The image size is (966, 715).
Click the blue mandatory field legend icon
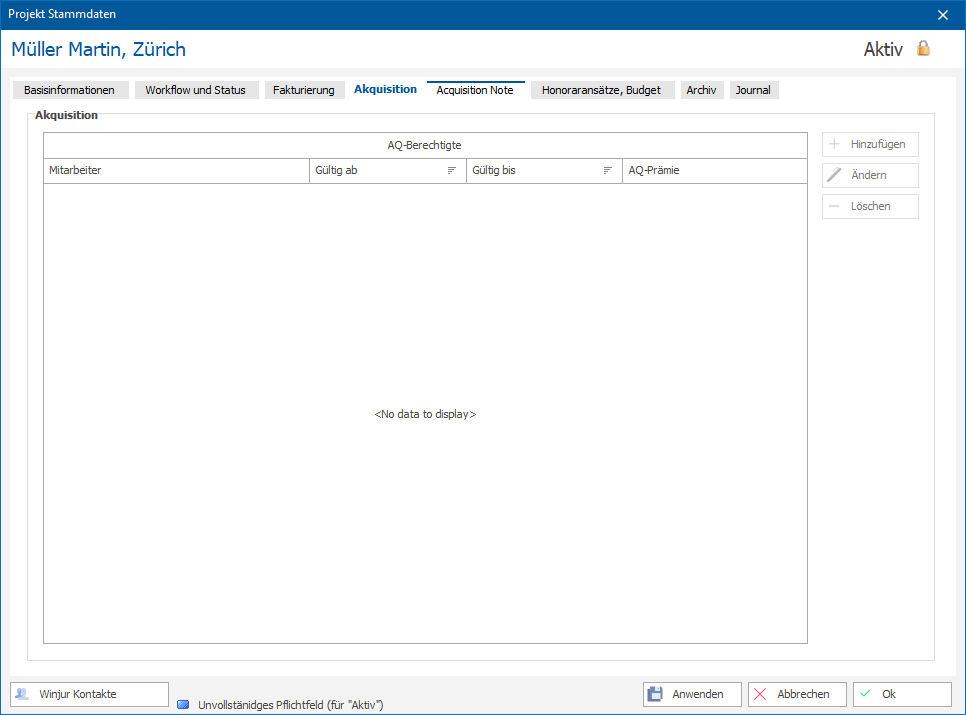tap(183, 705)
